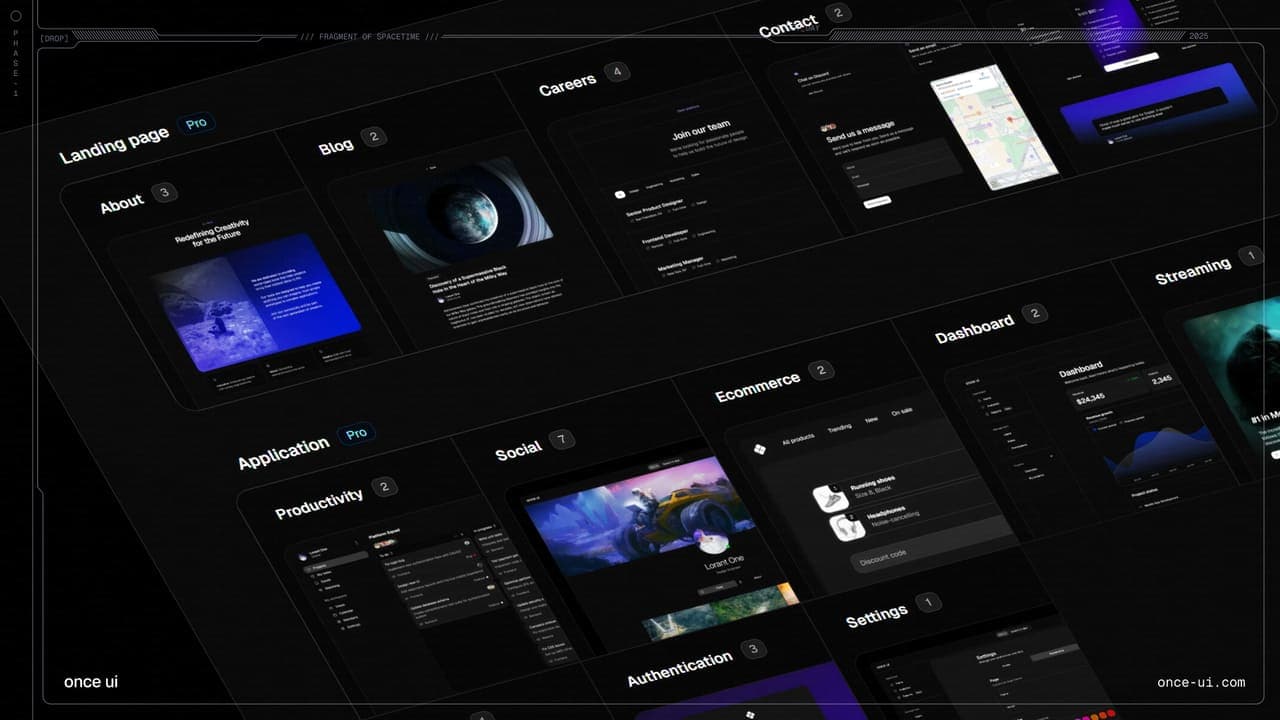Click the Discount code input field
1280x720 pixels.
[x=884, y=555]
